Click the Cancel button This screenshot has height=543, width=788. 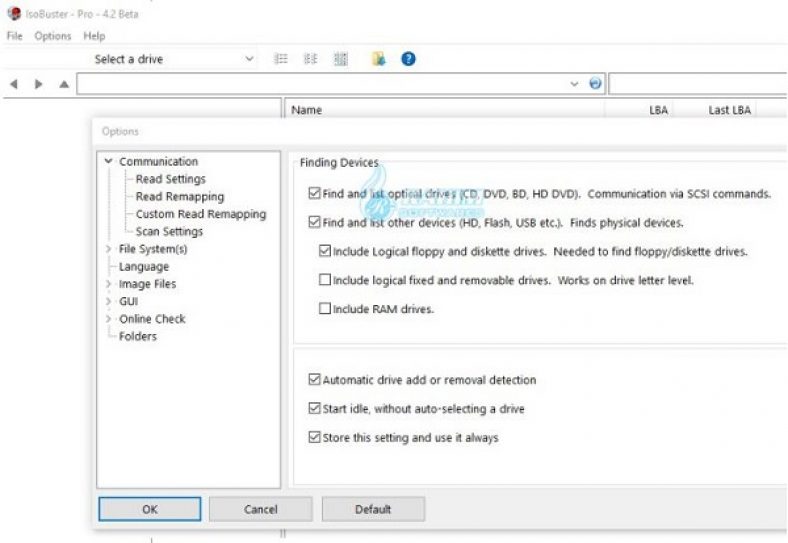(x=261, y=509)
